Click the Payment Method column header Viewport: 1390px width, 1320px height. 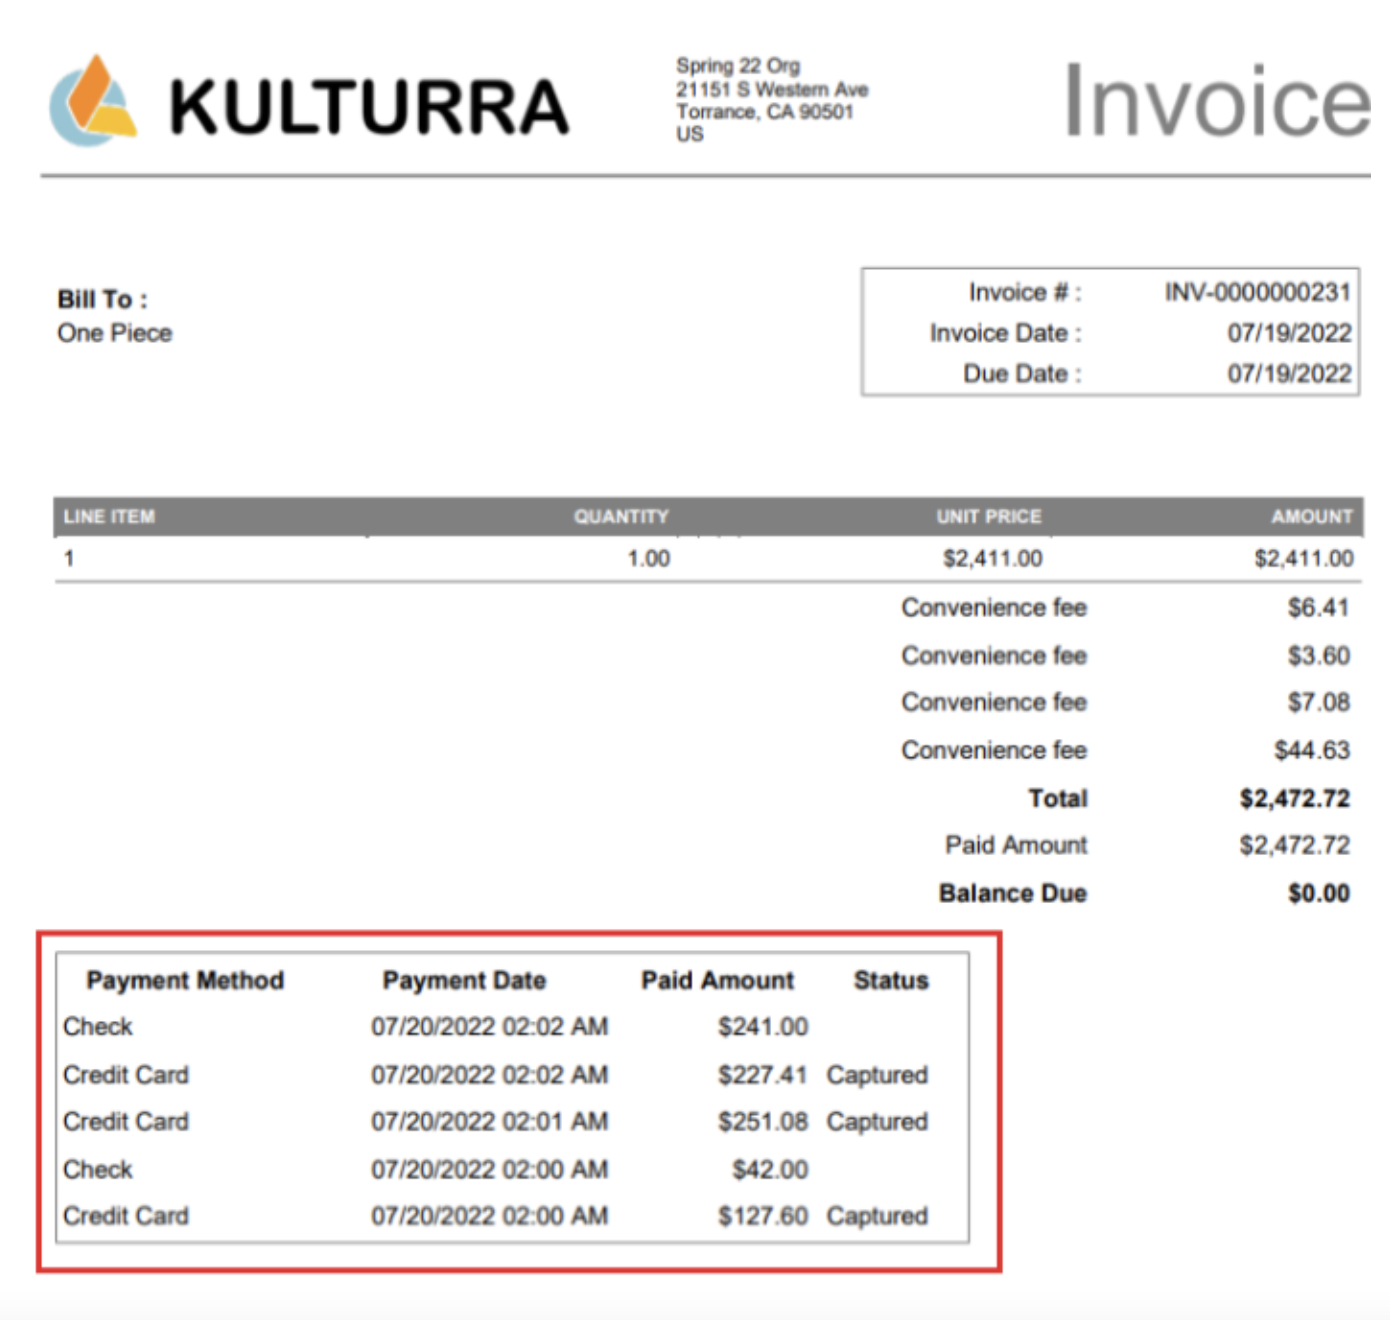(x=185, y=981)
